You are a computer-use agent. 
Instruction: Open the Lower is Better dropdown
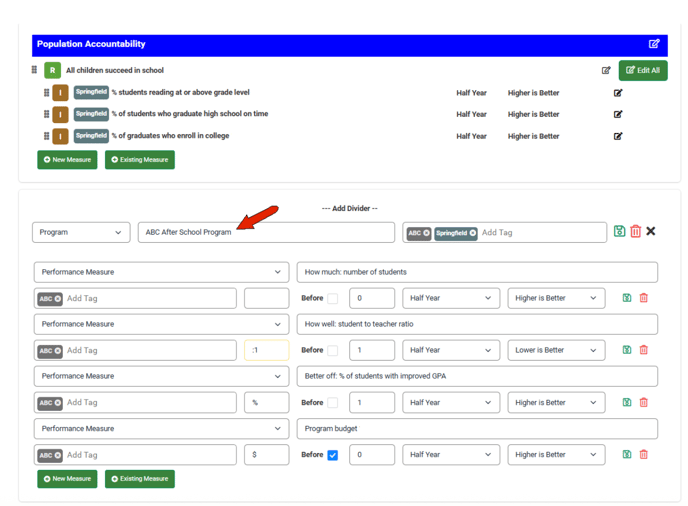555,350
